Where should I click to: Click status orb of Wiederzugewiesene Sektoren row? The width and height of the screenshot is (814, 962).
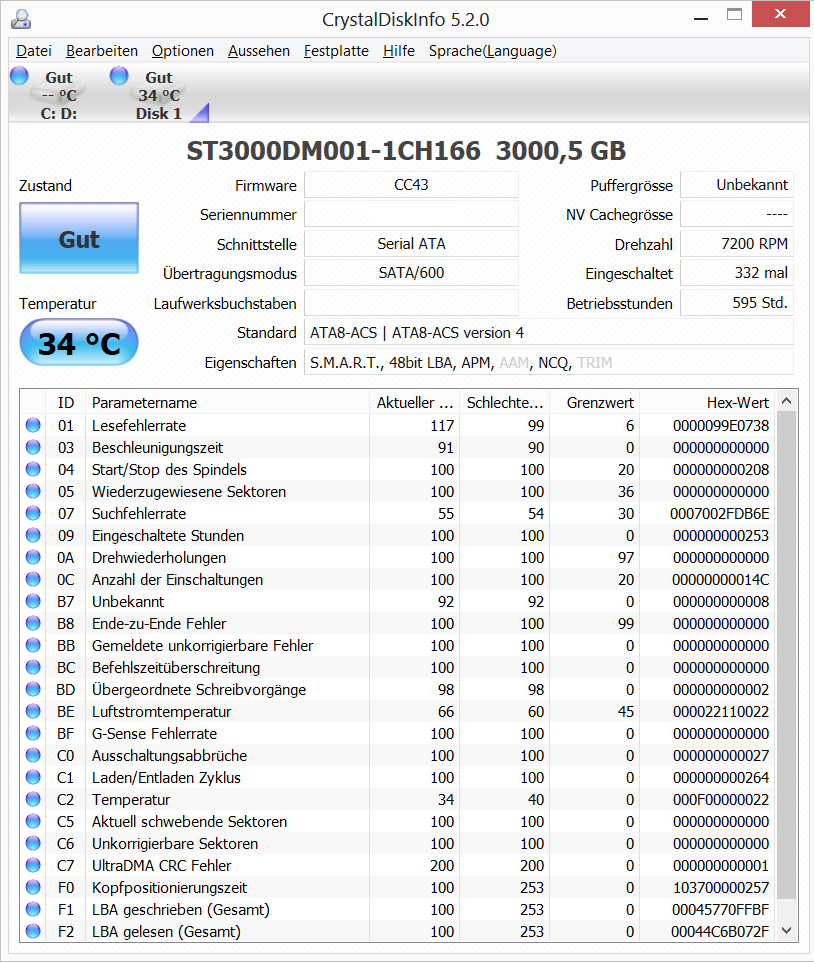pos(33,491)
